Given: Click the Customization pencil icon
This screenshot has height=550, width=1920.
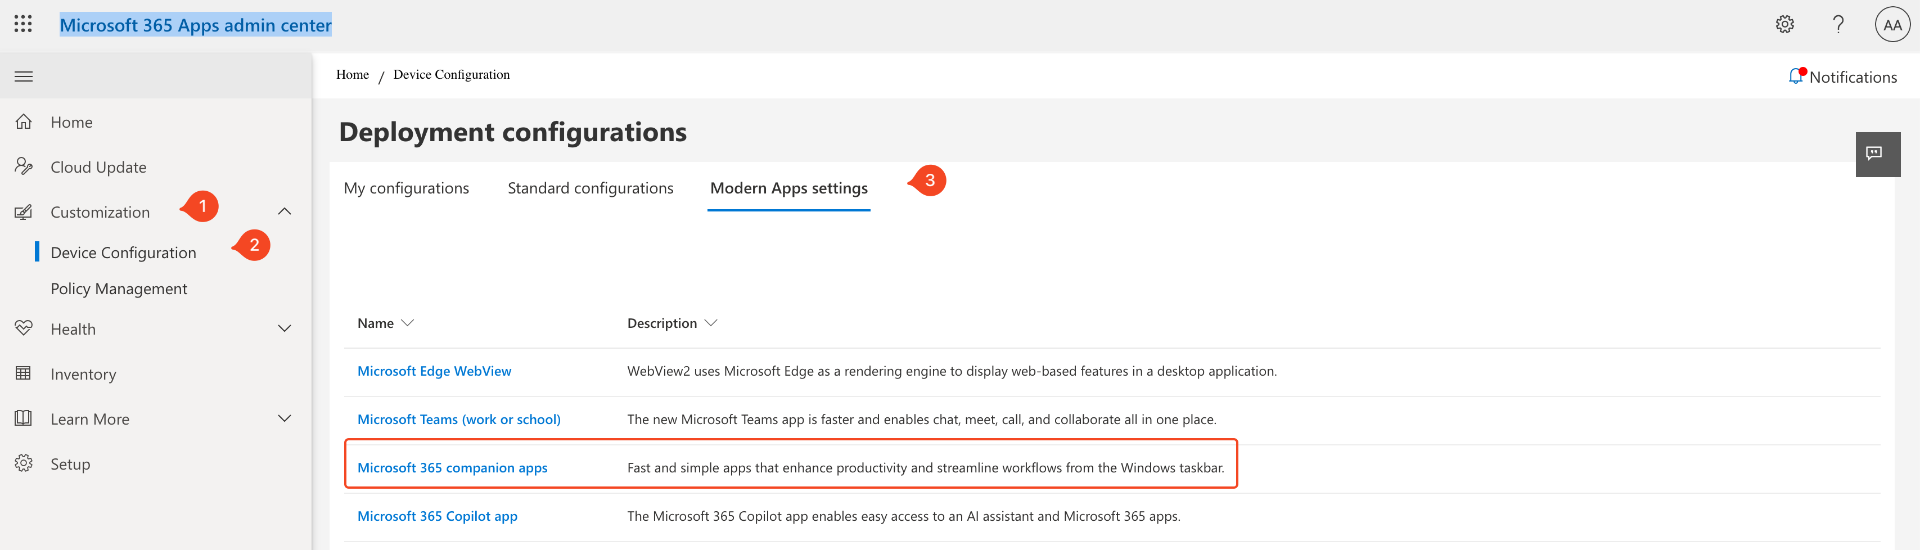Looking at the screenshot, I should [x=24, y=212].
